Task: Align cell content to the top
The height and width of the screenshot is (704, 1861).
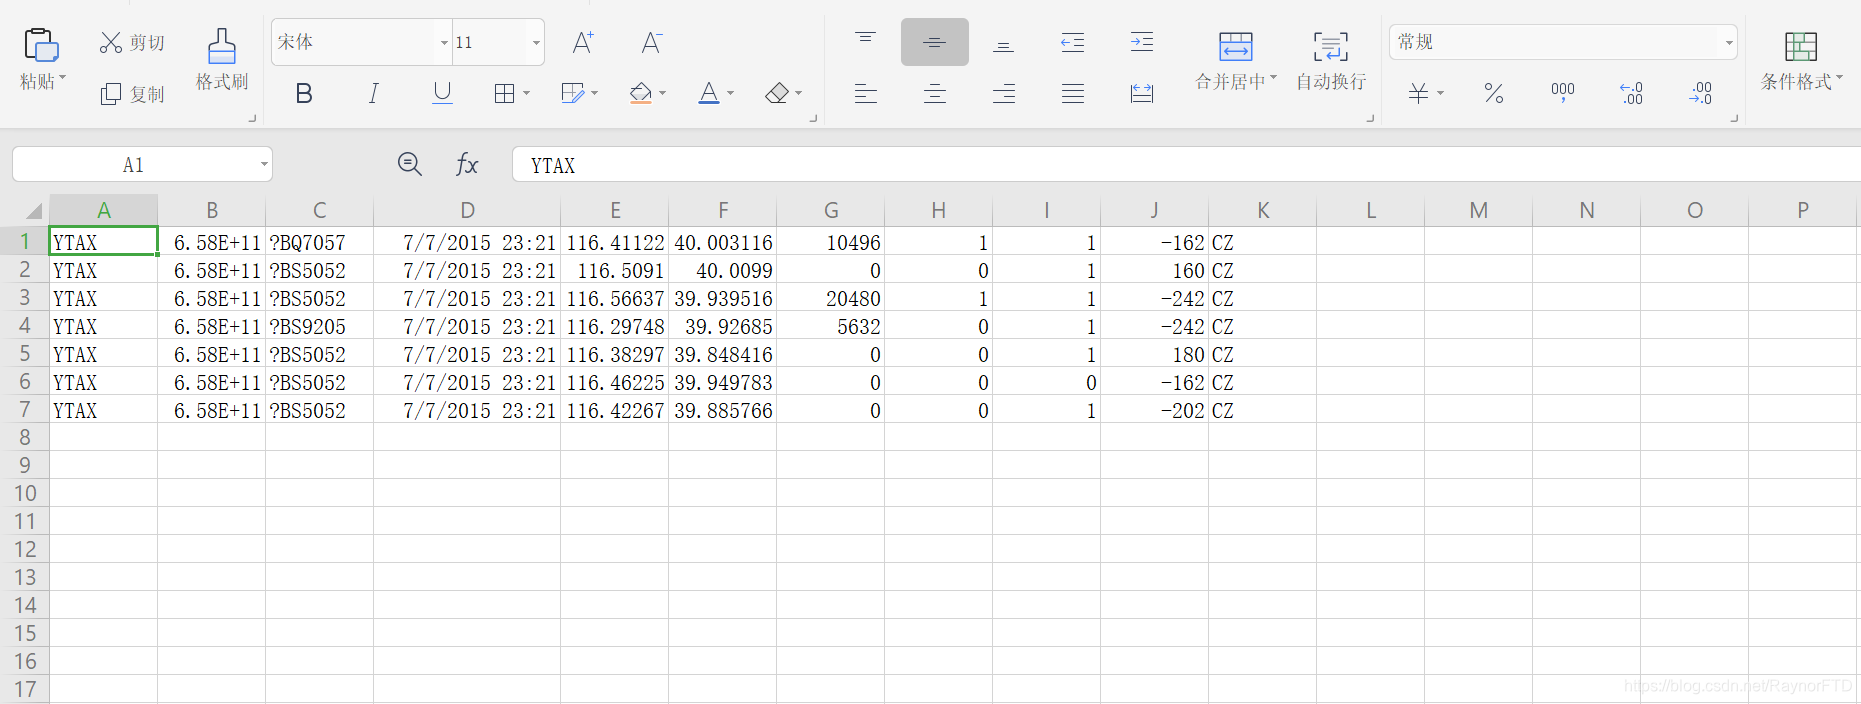Action: 866,37
